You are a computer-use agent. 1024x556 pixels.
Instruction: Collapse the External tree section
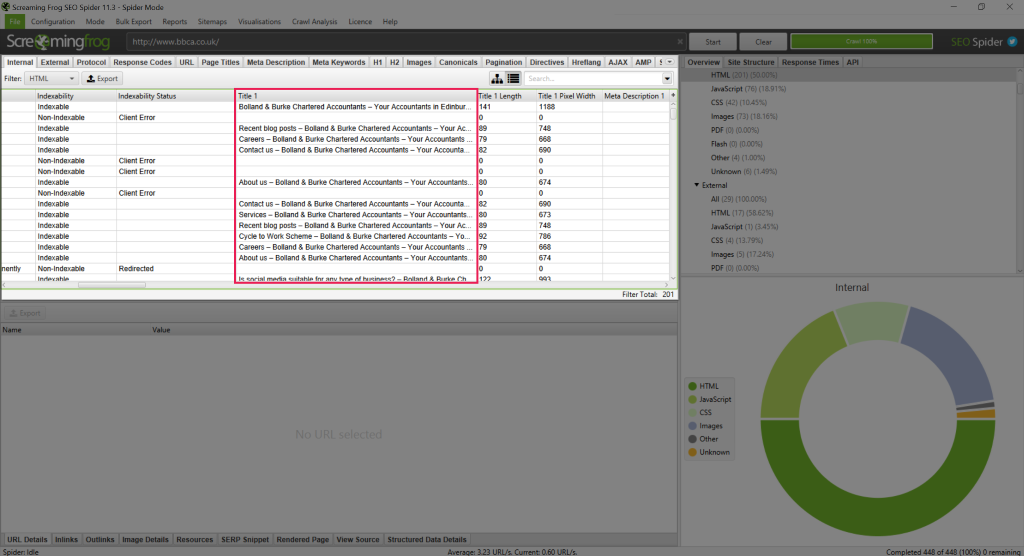click(696, 185)
